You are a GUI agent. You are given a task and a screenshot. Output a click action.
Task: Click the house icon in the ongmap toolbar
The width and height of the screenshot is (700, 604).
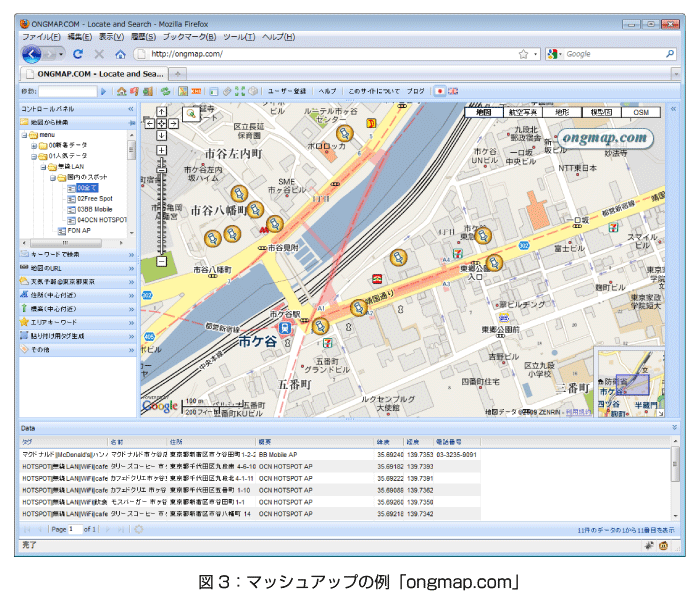(121, 92)
